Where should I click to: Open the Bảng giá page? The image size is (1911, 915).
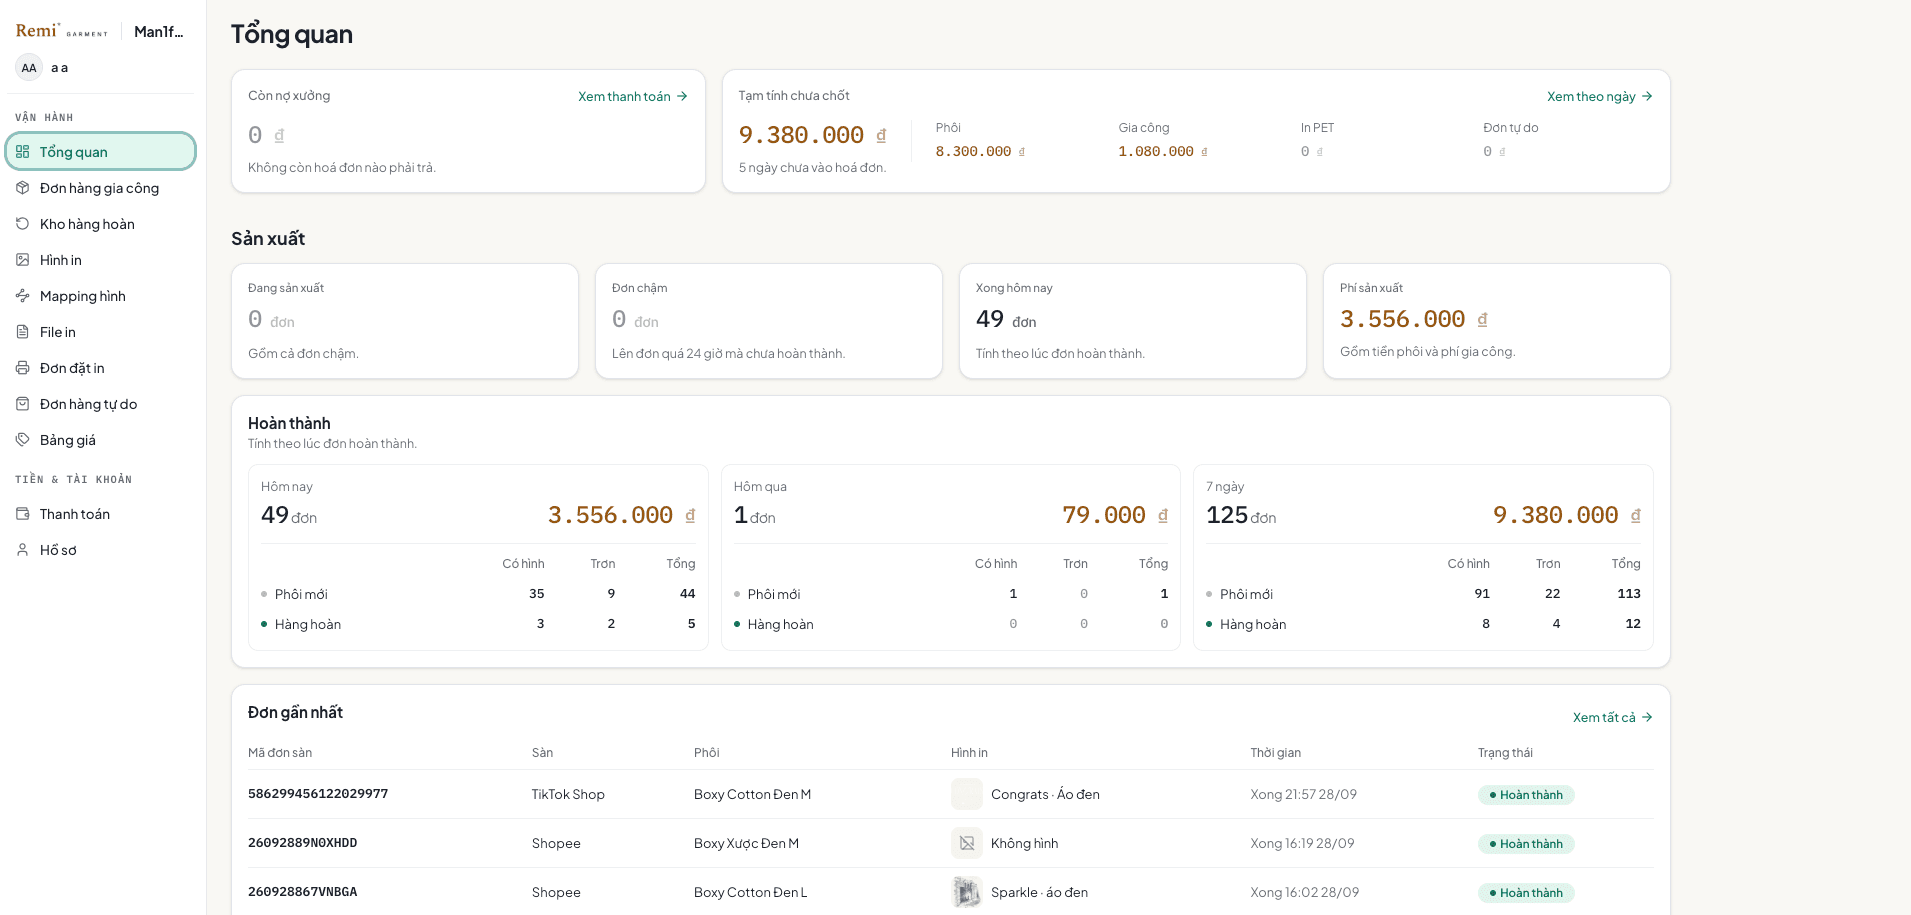coord(101,440)
